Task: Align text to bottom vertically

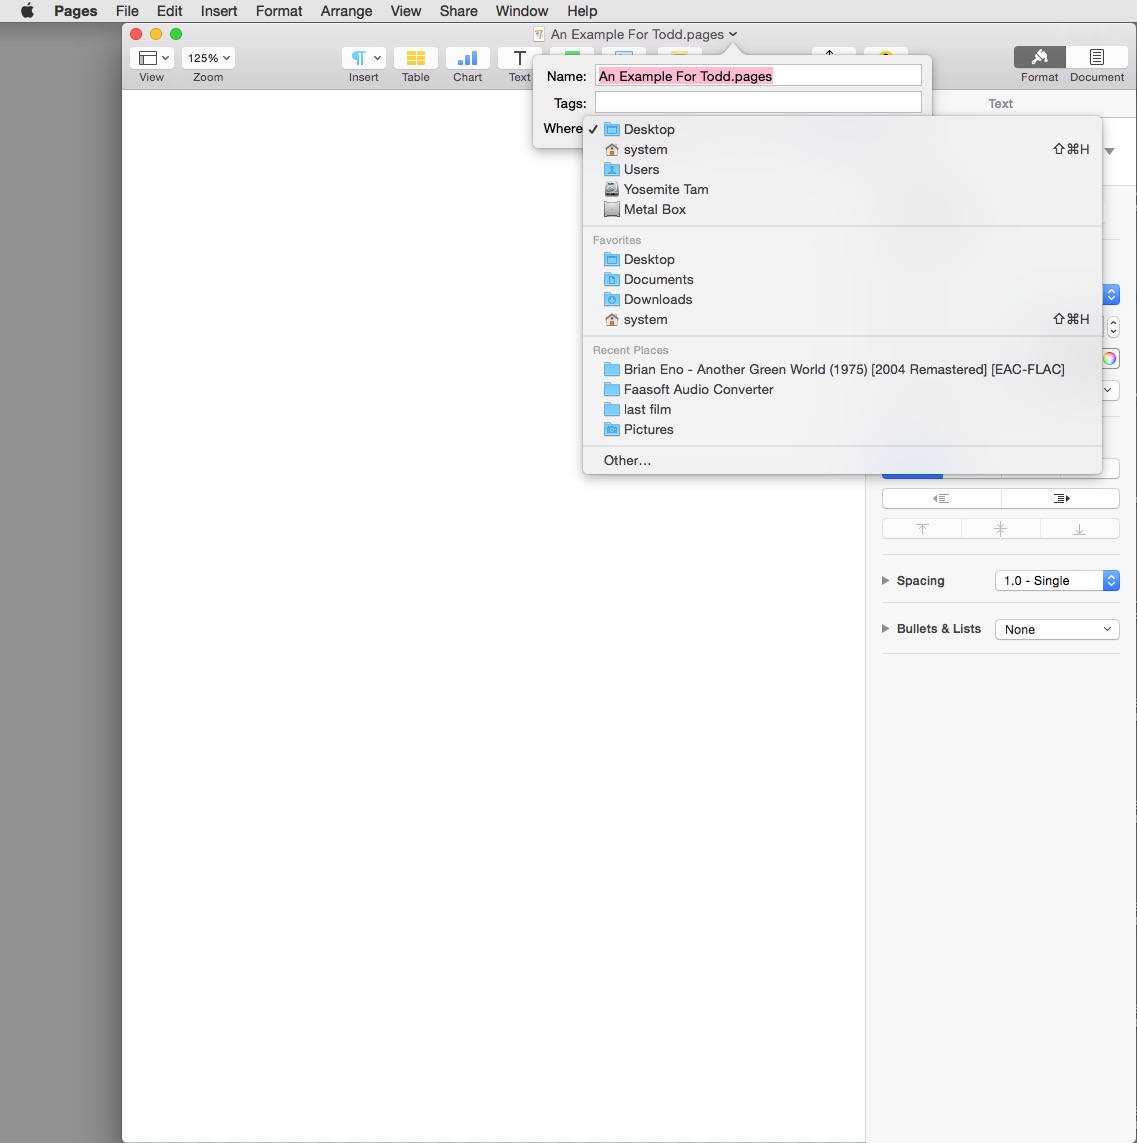Action: pos(1079,529)
